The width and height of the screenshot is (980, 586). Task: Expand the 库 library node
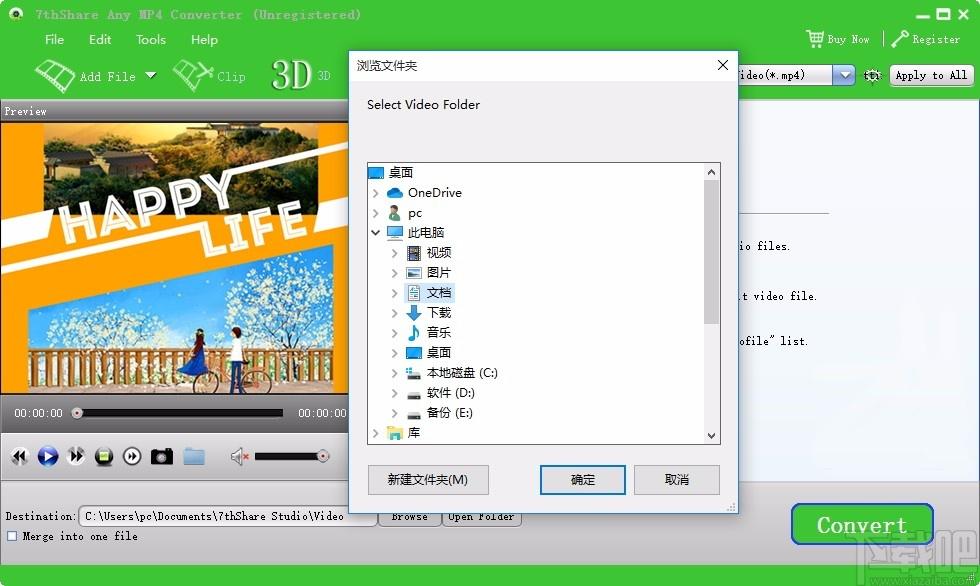point(376,433)
